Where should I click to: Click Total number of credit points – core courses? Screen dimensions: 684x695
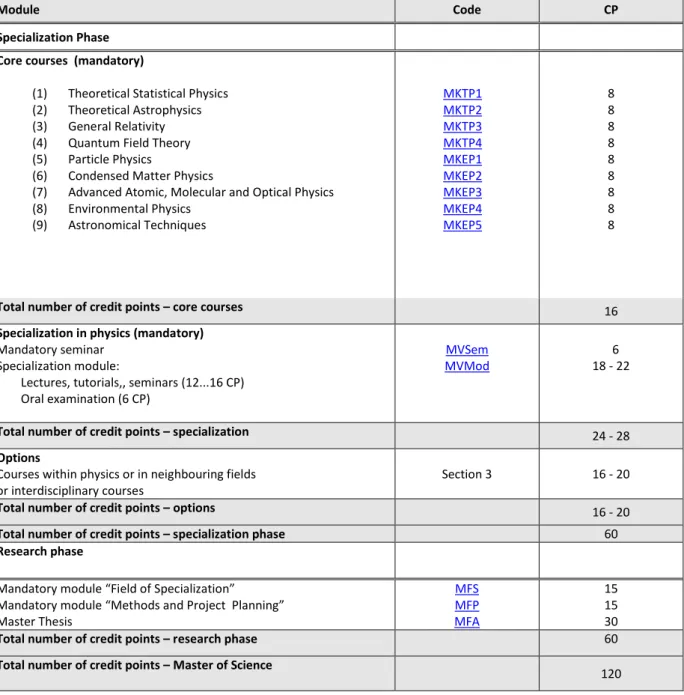pyautogui.click(x=121, y=307)
